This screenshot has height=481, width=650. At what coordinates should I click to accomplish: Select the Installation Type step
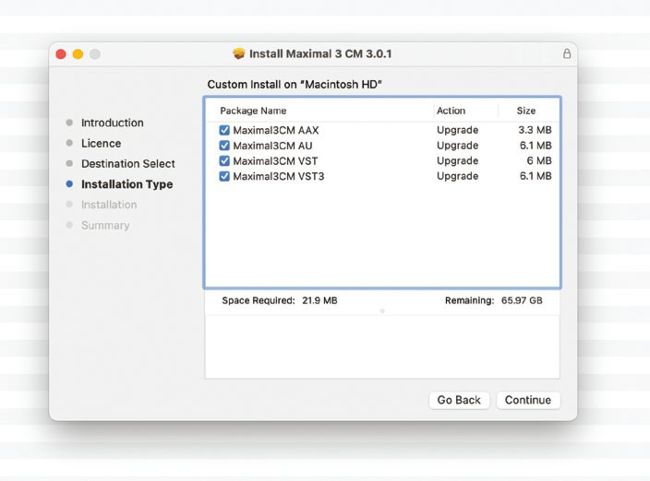127,184
